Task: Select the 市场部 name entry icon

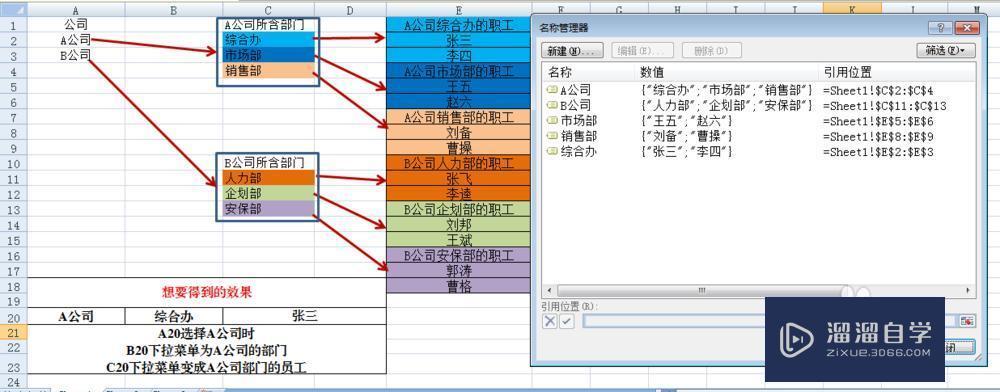Action: pyautogui.click(x=552, y=120)
